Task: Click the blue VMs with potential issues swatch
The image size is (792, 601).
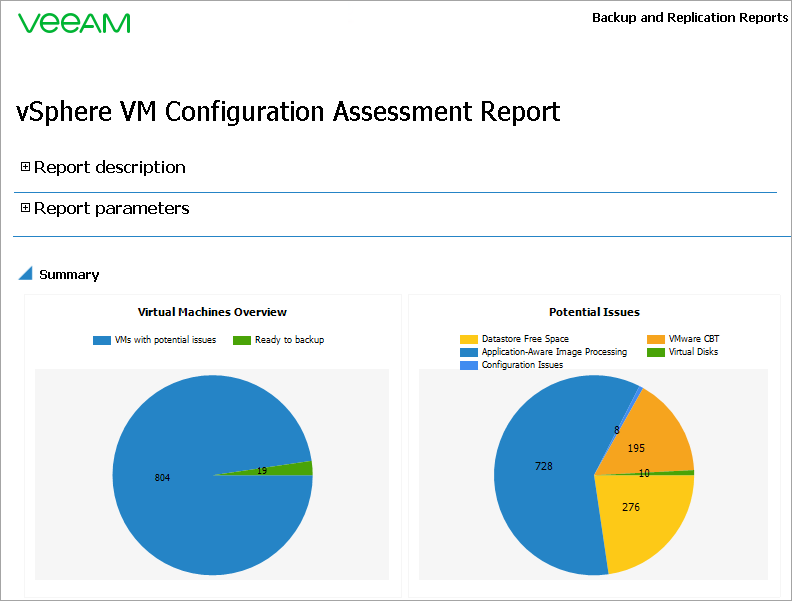Action: pyautogui.click(x=102, y=340)
